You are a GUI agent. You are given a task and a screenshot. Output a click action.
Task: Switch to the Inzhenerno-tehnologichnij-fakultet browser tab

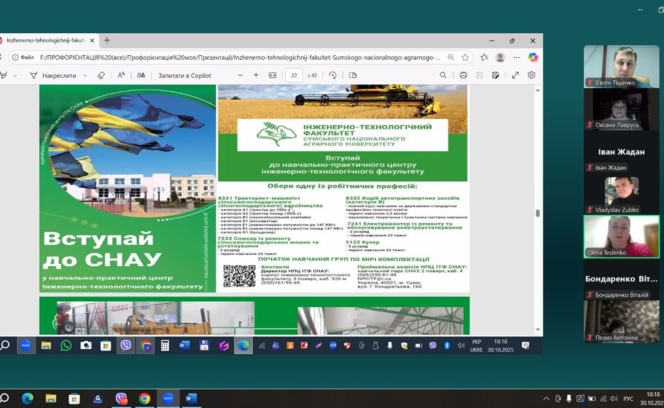[x=47, y=41]
